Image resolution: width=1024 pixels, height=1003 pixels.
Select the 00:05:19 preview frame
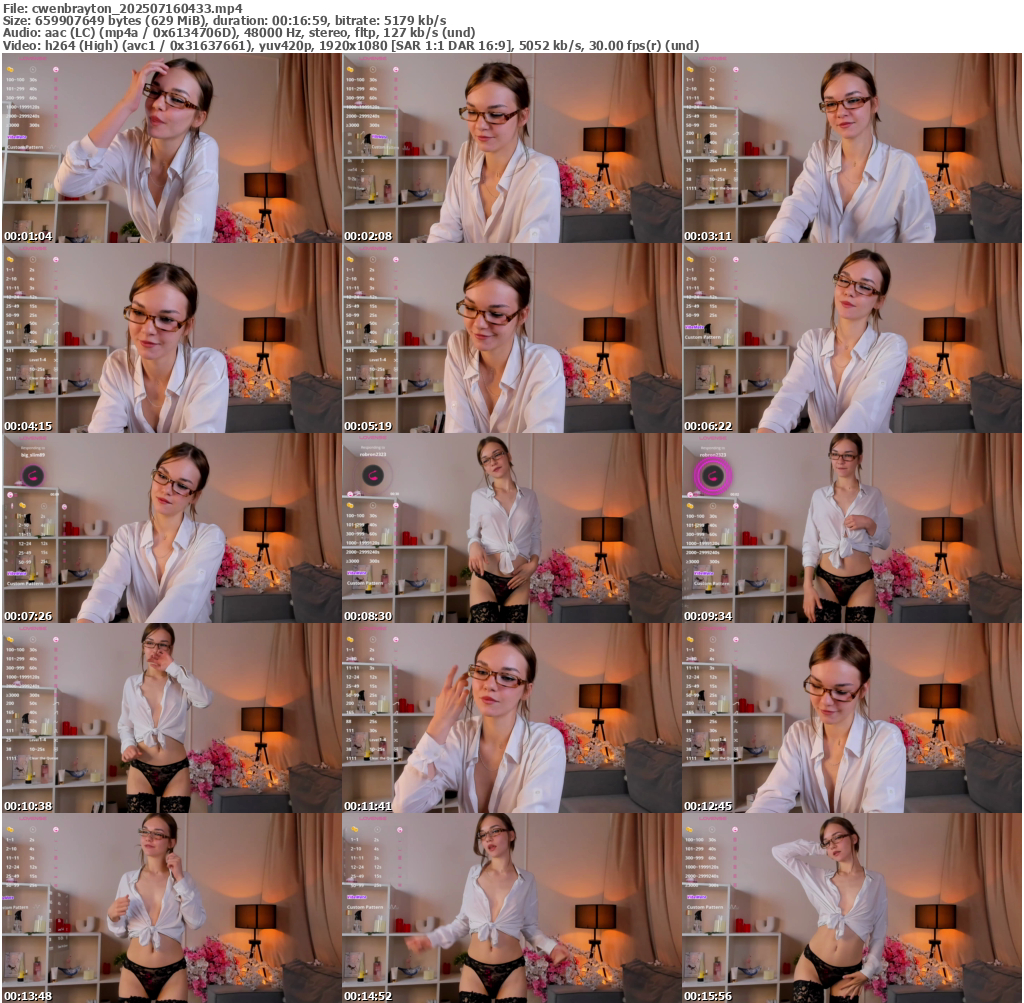(511, 338)
